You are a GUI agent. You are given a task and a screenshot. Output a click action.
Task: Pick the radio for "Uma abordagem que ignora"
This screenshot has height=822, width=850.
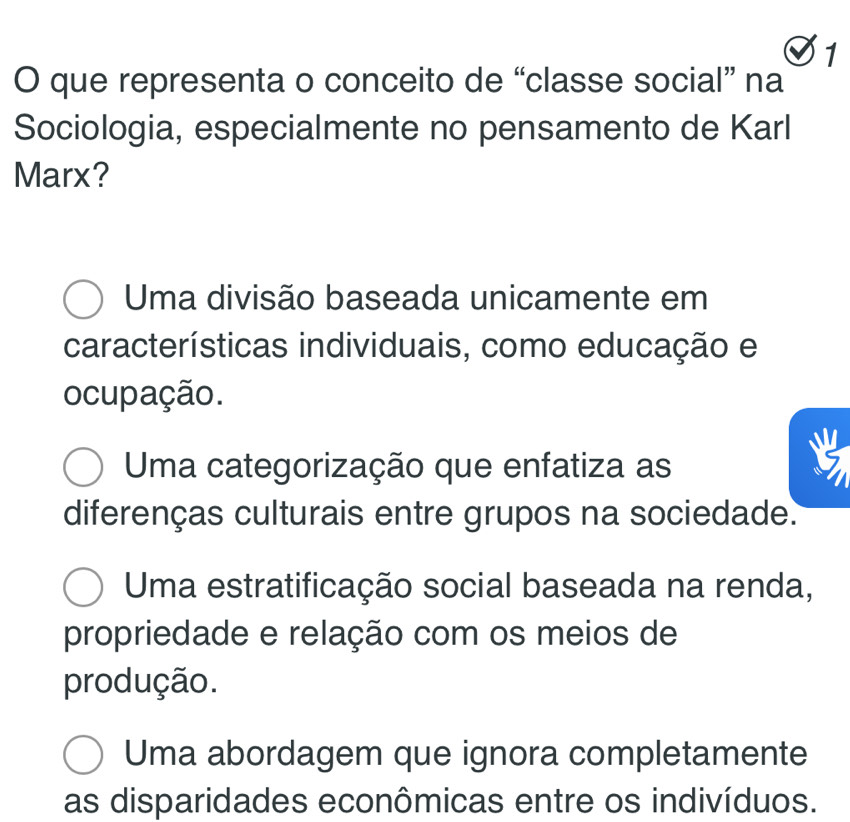tap(85, 755)
